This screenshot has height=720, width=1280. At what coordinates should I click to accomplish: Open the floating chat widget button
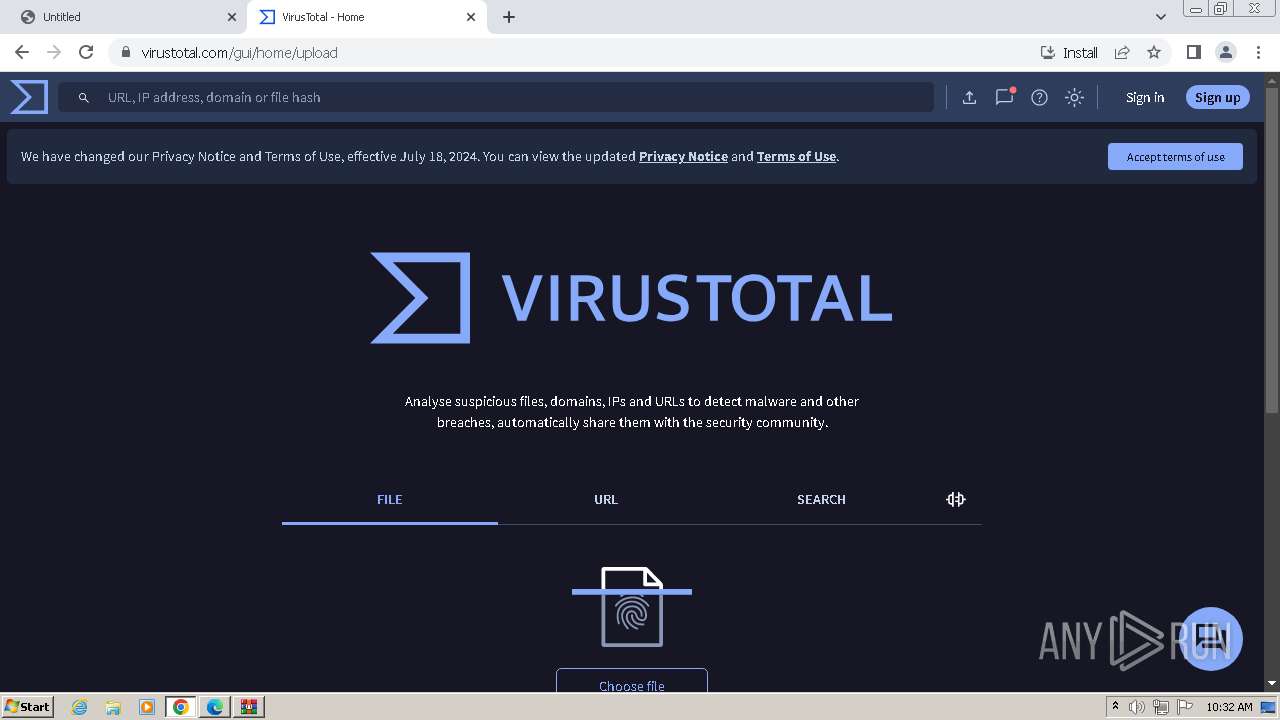[1211, 638]
